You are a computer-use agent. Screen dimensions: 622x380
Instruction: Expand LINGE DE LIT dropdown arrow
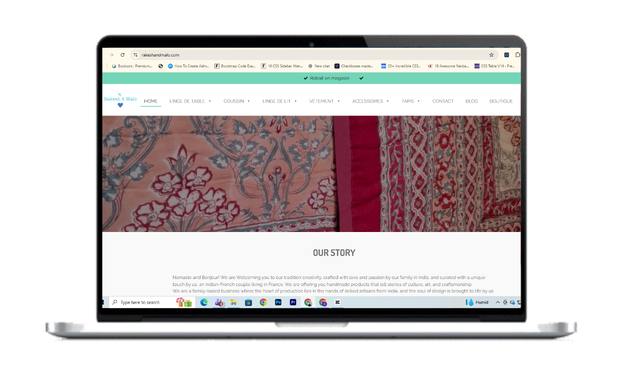pyautogui.click(x=296, y=101)
